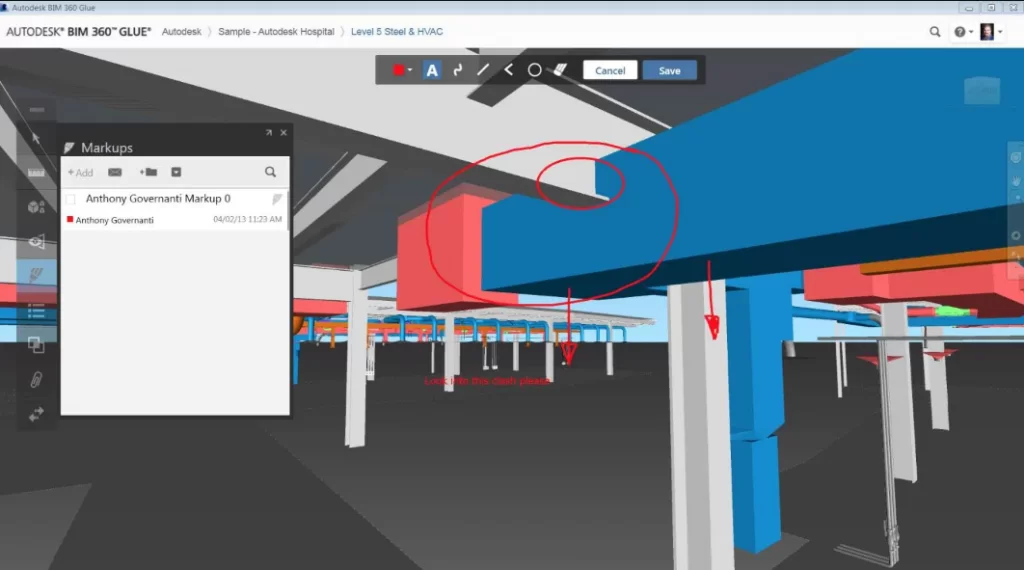Select the Text markup tool
Screen dimensions: 1024x570
click(432, 70)
